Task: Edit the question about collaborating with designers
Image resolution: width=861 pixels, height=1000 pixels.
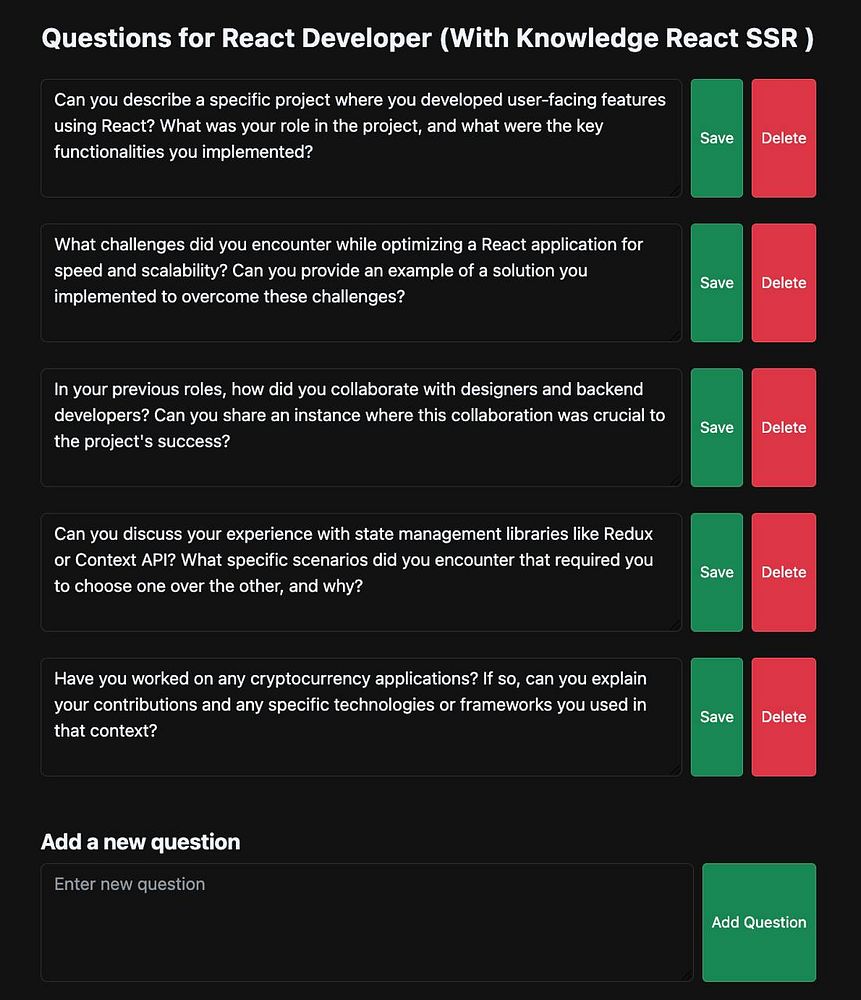Action: tap(361, 428)
